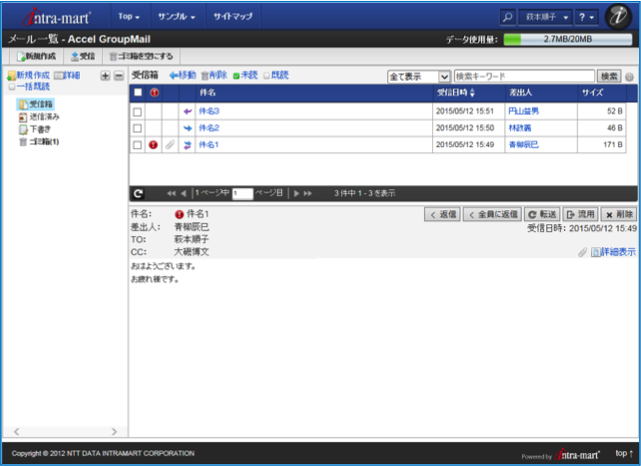
Task: Open mail 件名3
Action: pyautogui.click(x=209, y=111)
